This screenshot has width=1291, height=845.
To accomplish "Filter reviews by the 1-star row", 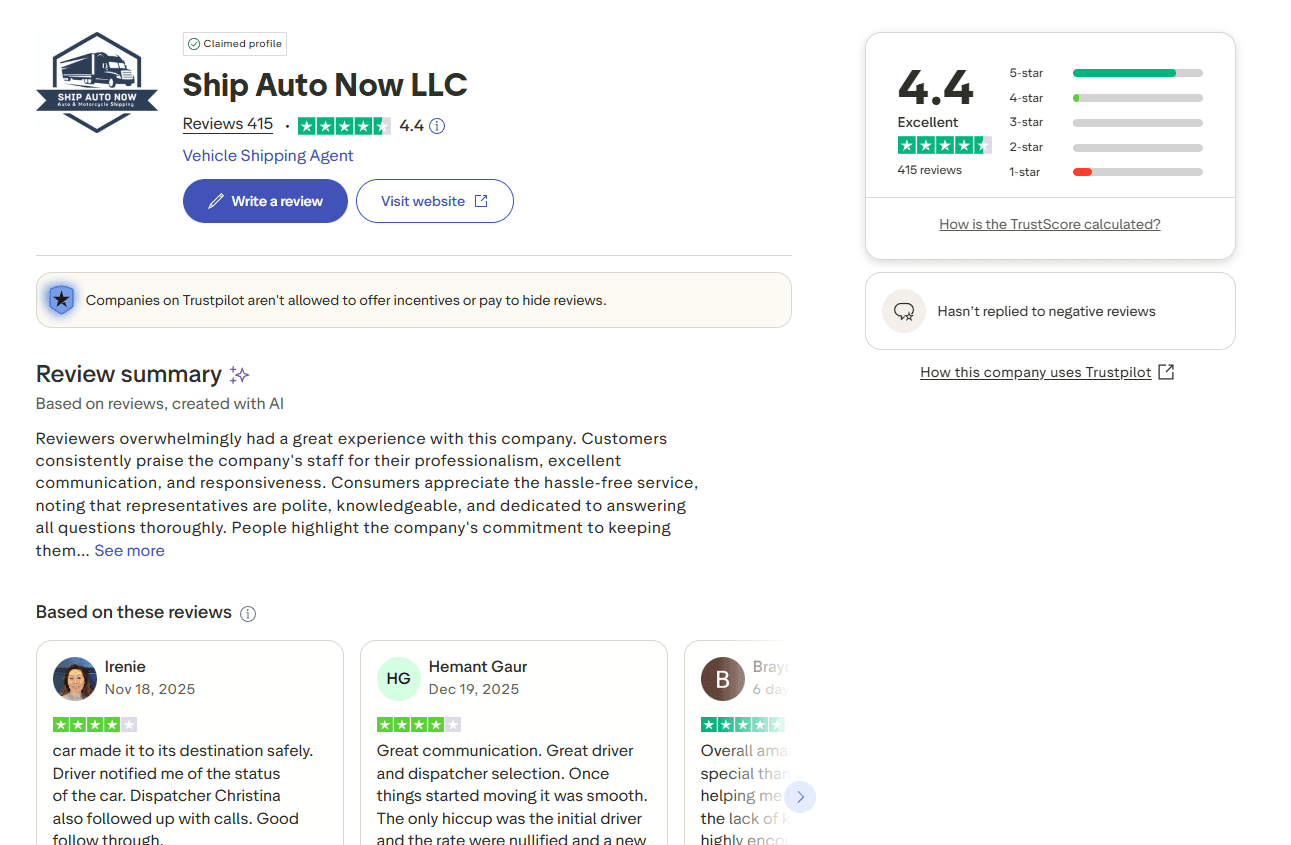I will [1105, 172].
